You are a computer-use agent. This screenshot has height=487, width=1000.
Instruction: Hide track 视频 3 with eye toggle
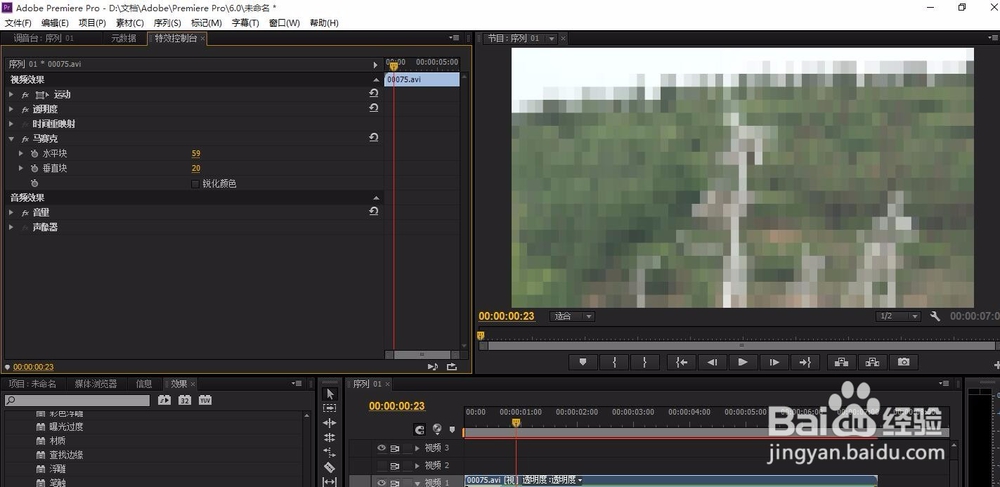pos(382,448)
